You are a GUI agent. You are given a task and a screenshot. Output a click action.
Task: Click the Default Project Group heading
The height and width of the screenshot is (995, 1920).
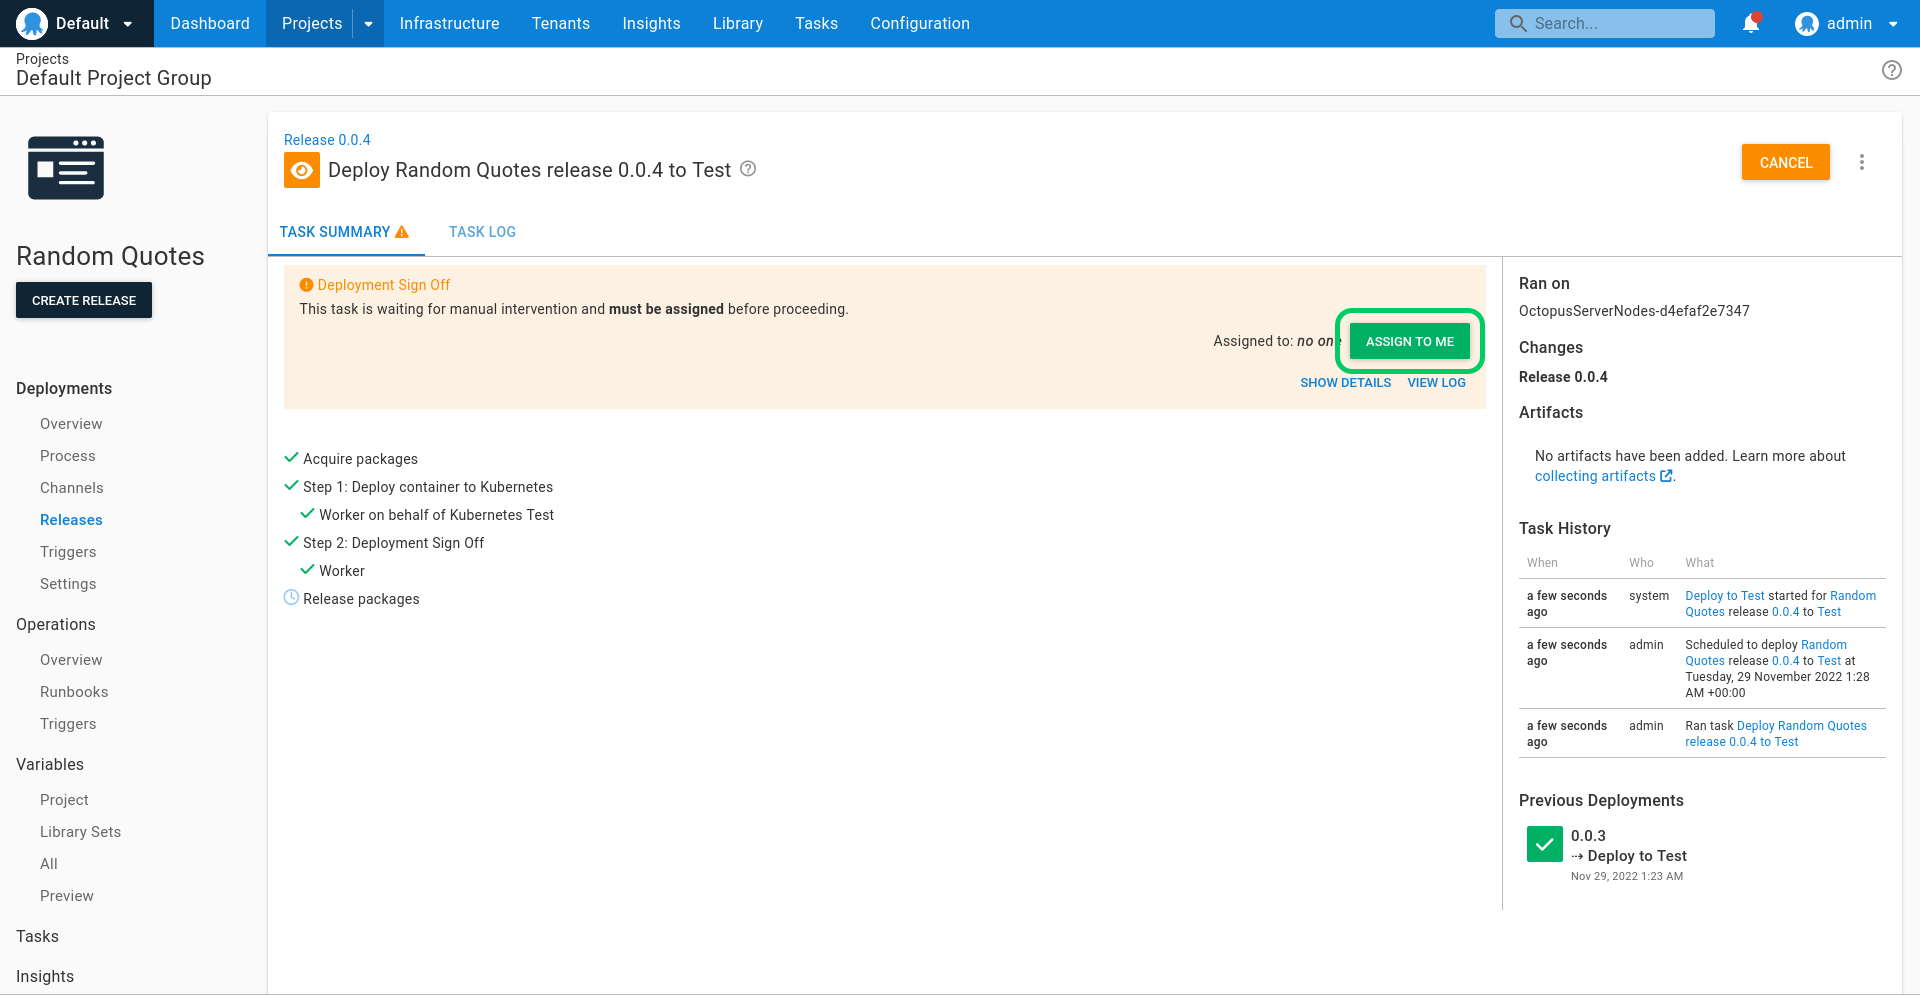(x=114, y=78)
